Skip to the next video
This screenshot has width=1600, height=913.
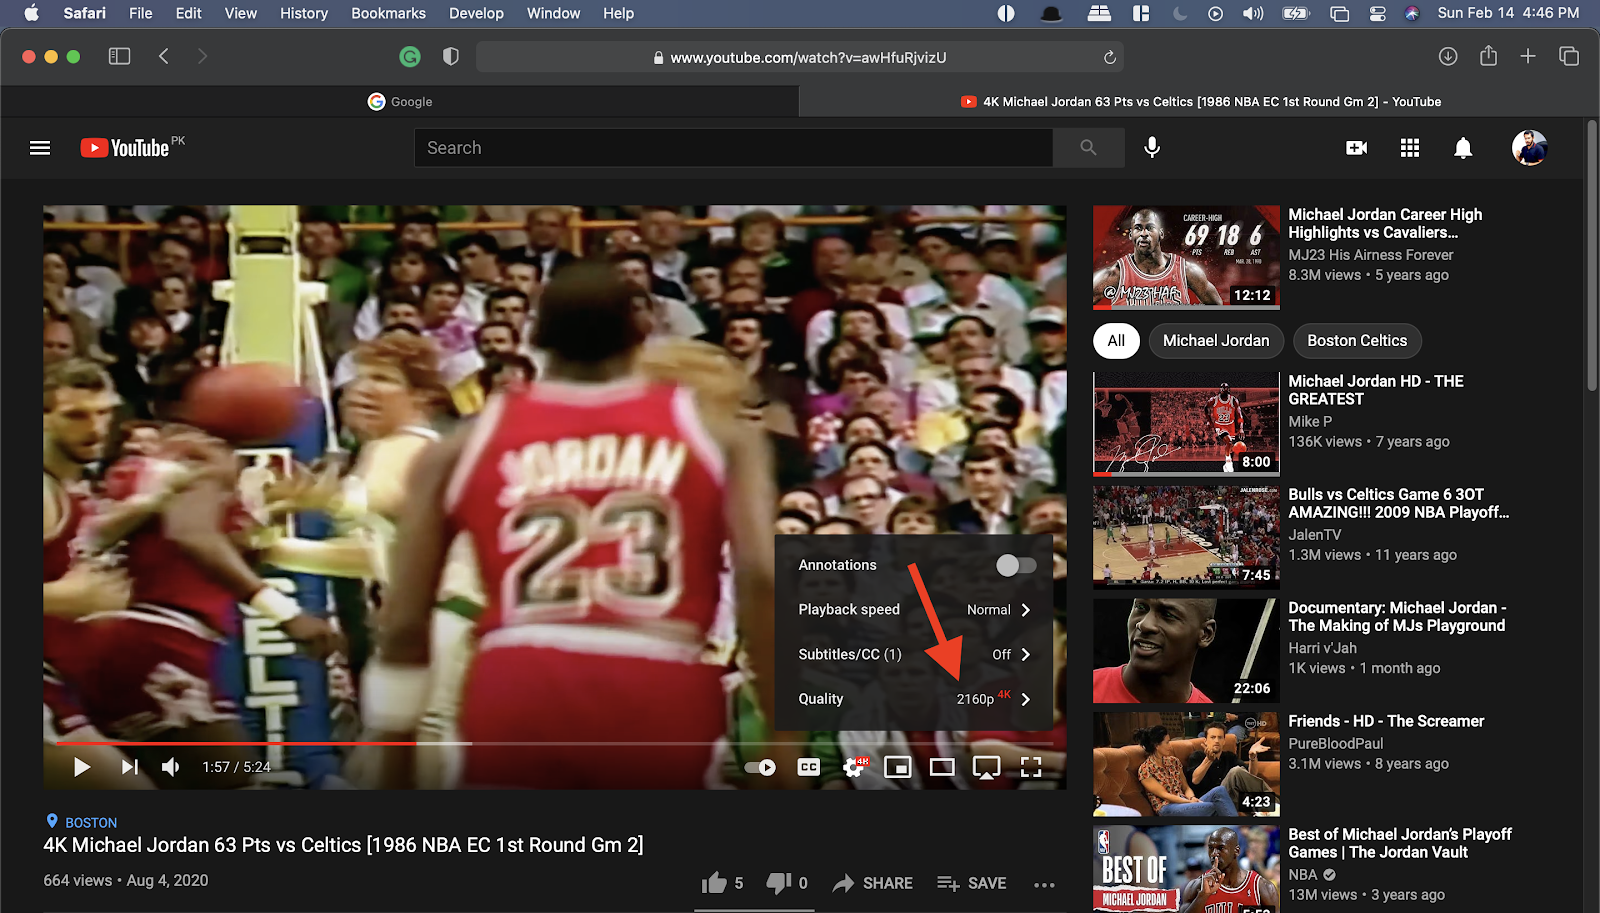129,767
